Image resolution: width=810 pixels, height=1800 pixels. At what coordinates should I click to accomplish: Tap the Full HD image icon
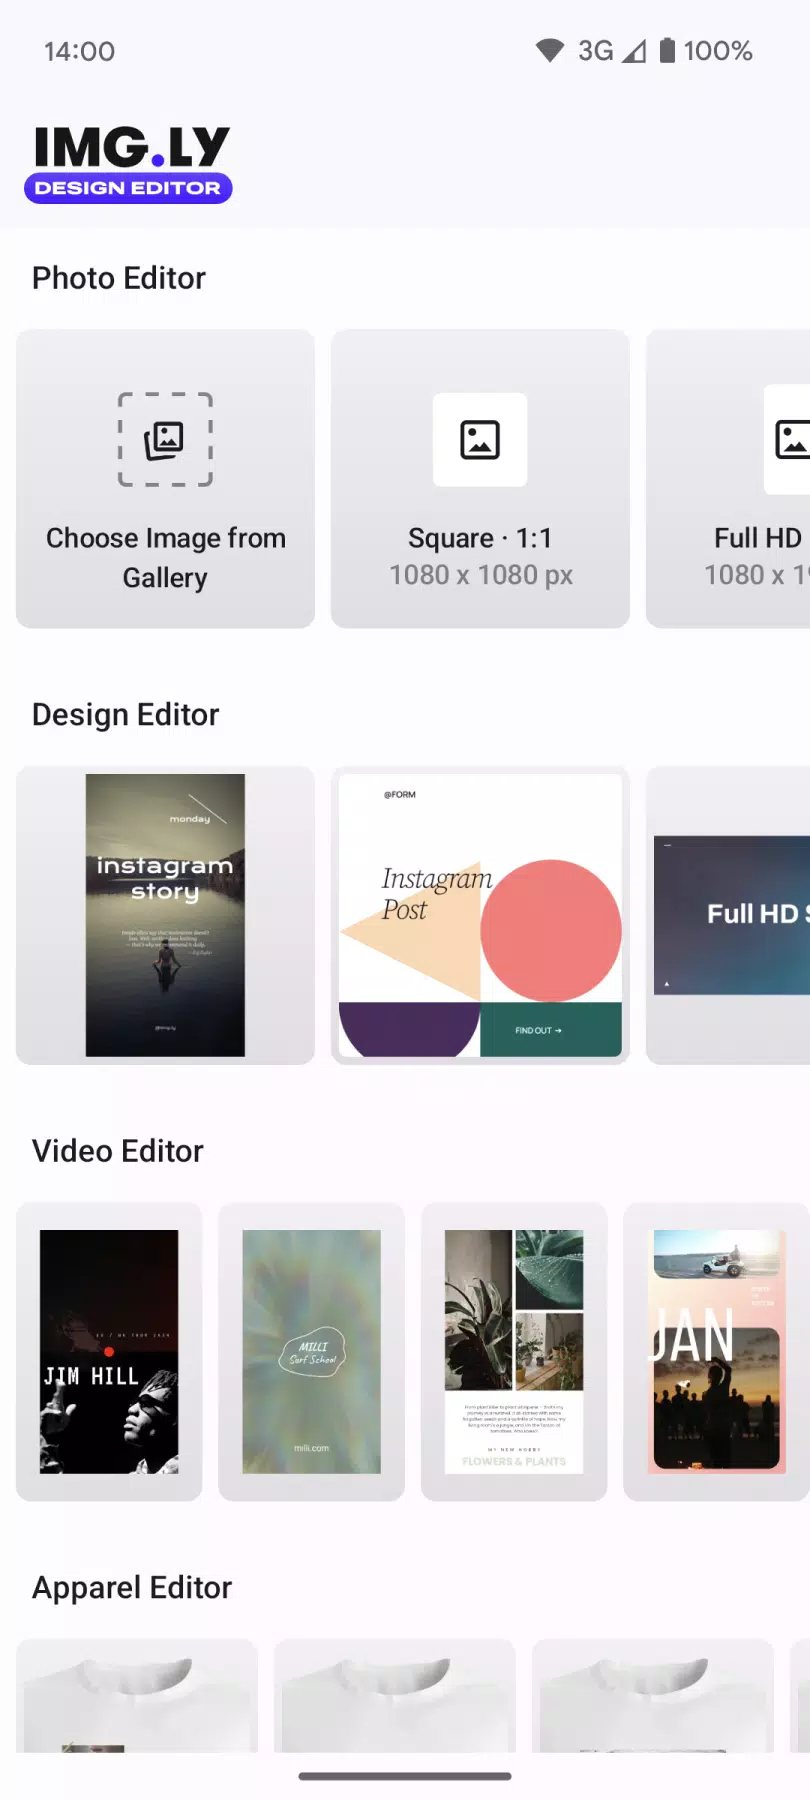point(790,439)
